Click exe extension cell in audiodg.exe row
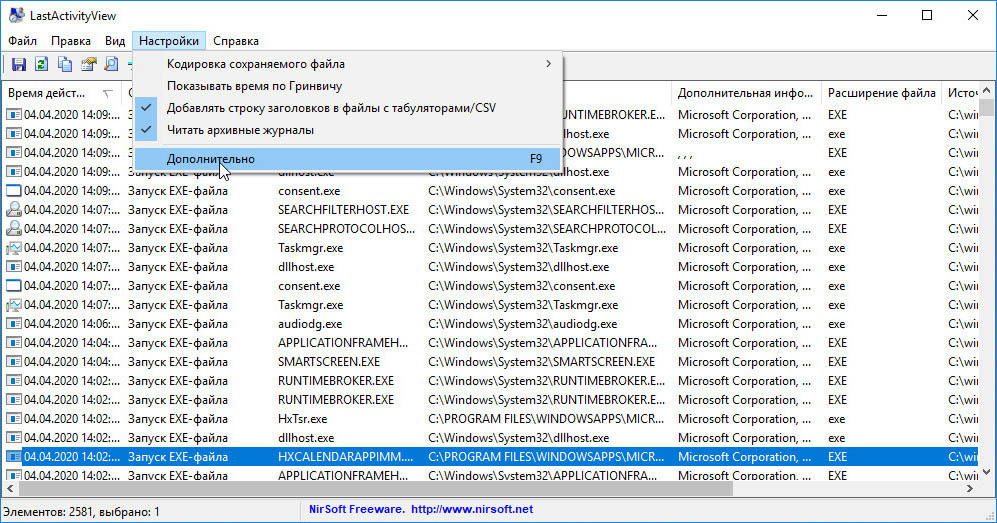The image size is (997, 523). tap(837, 324)
